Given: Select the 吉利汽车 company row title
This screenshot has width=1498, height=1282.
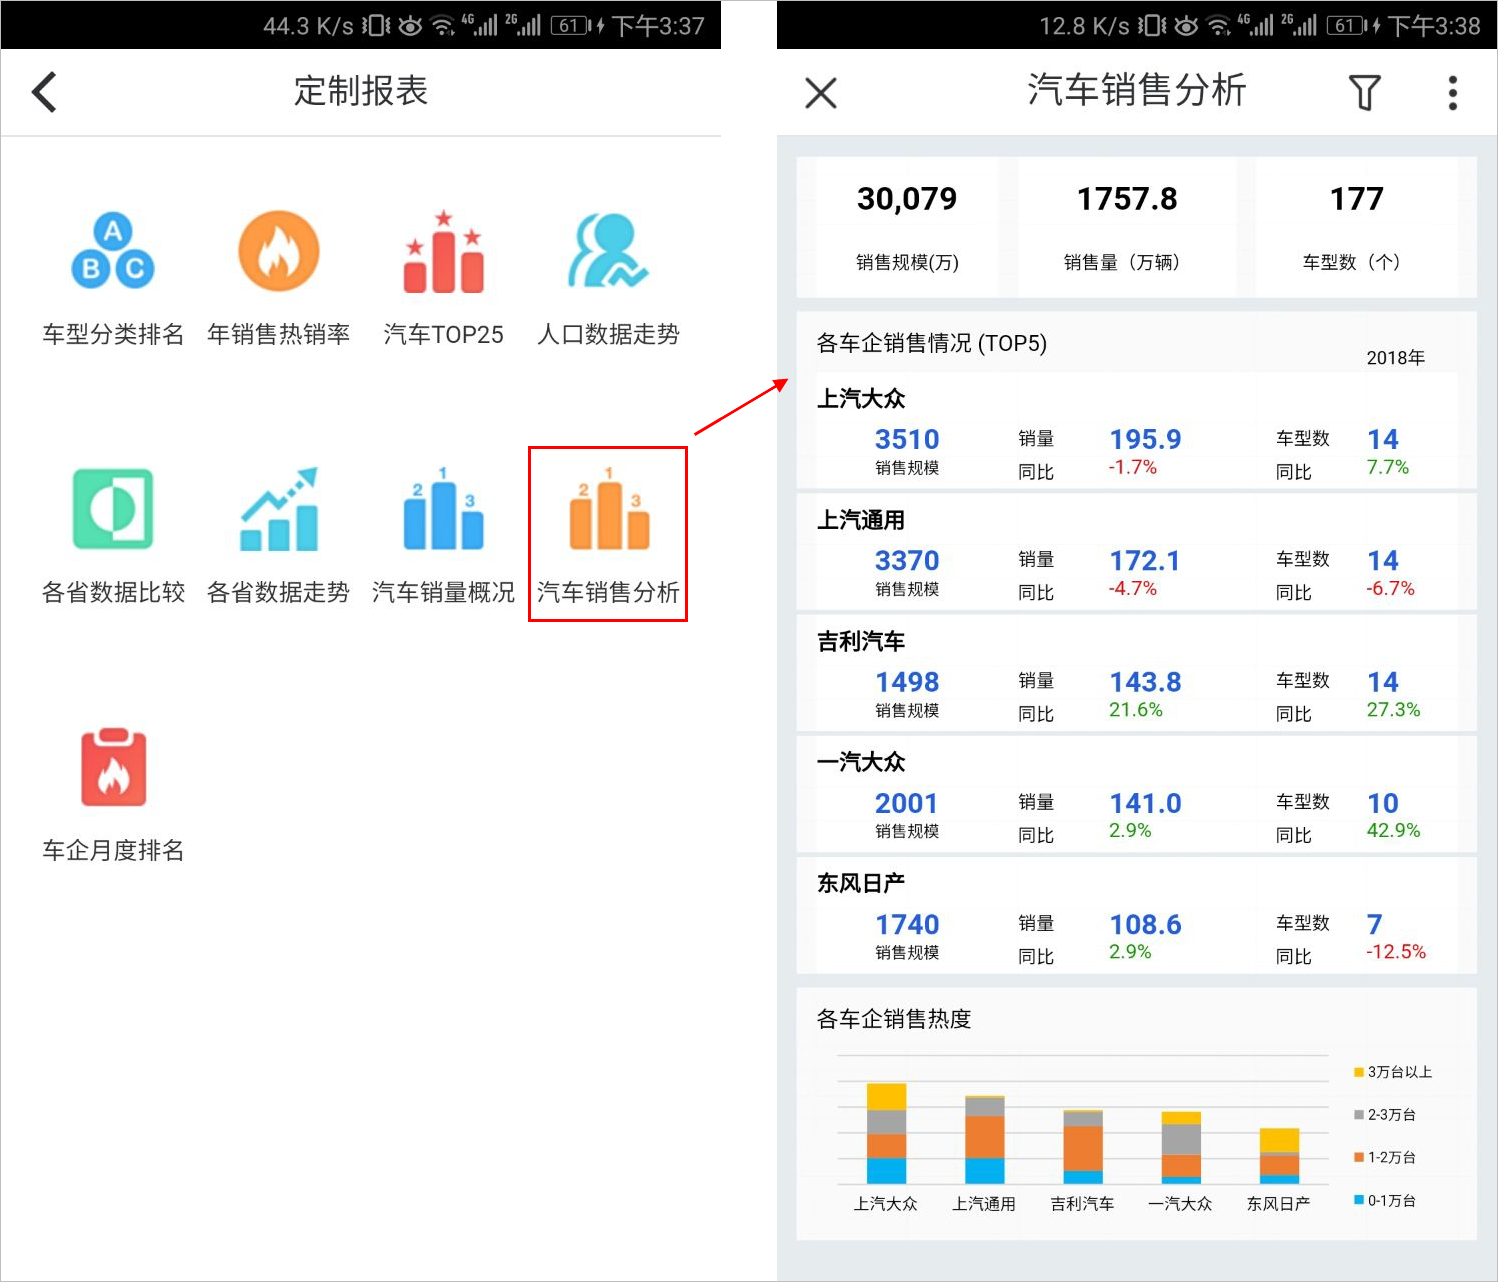Looking at the screenshot, I should click(861, 641).
